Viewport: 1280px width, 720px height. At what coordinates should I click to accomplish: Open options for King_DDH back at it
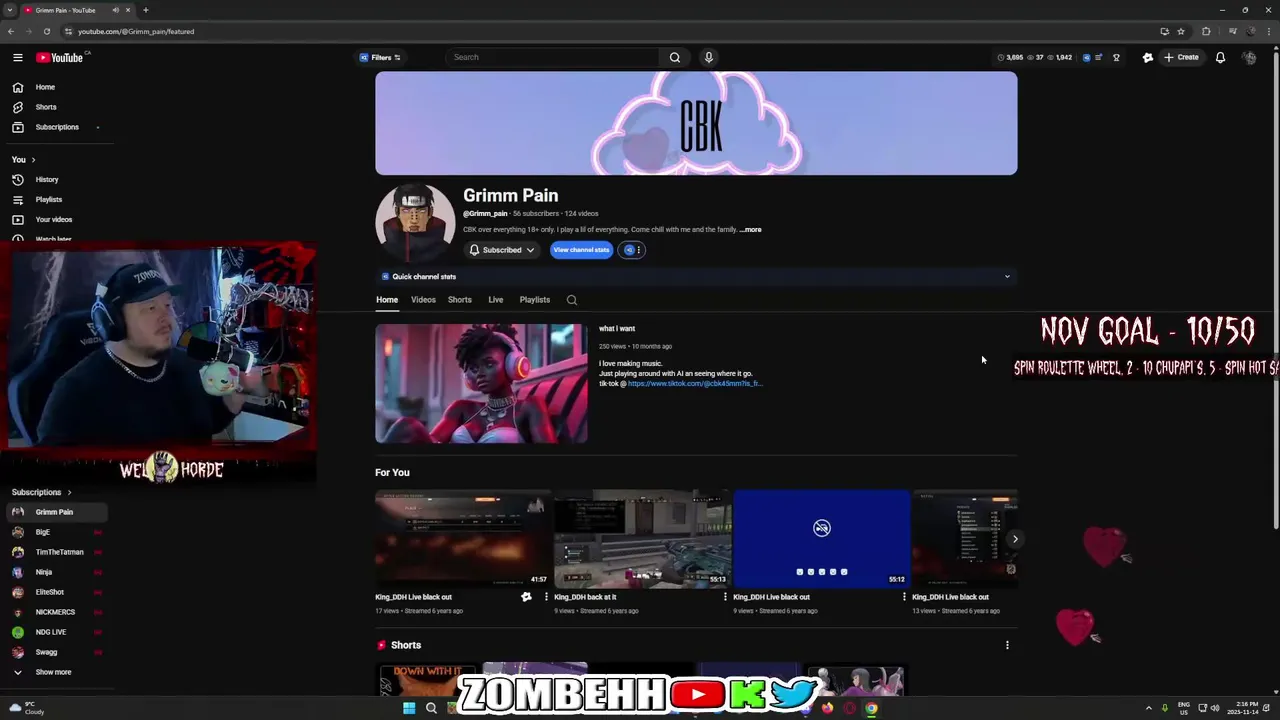(725, 597)
